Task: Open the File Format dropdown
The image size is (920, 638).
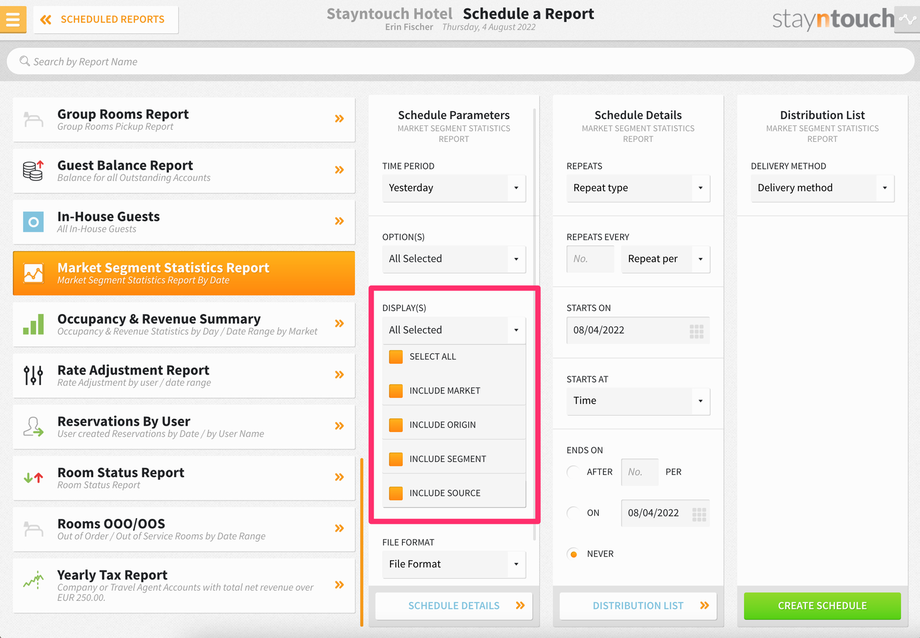Action: pos(454,564)
